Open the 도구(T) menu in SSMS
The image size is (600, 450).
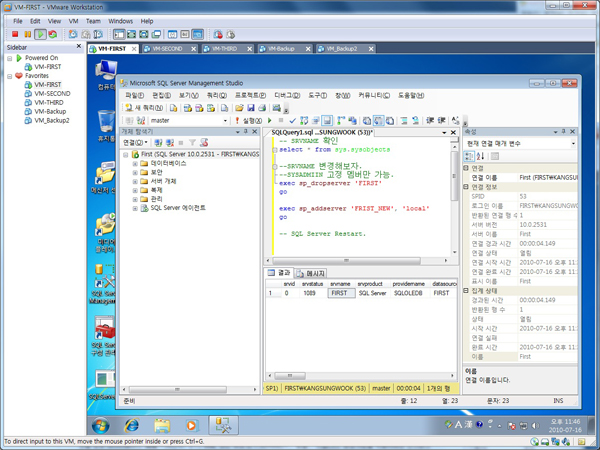point(318,95)
